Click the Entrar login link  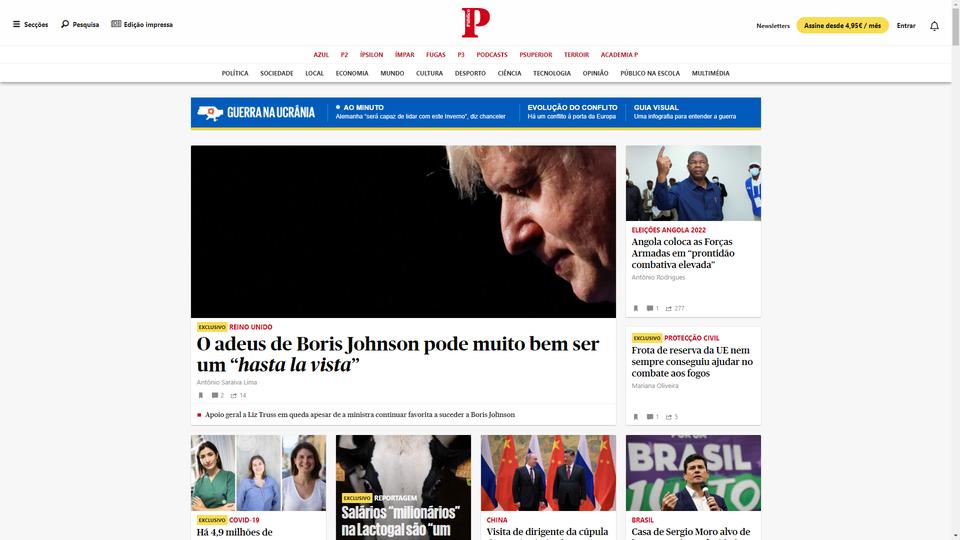pyautogui.click(x=906, y=26)
